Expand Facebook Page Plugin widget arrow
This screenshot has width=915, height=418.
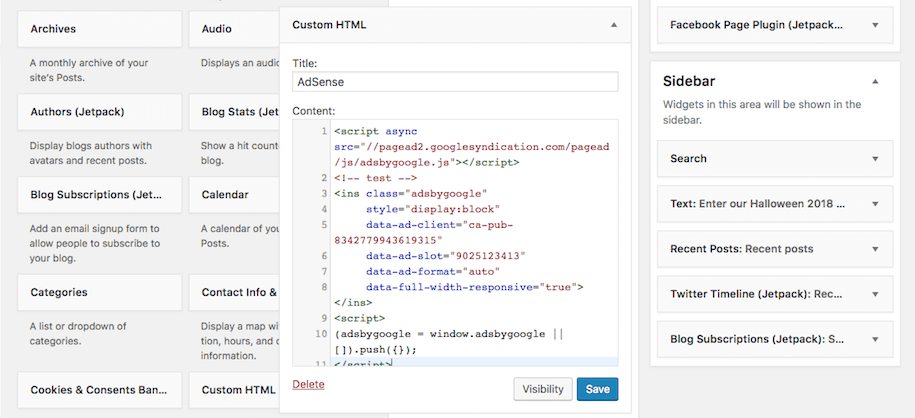(x=875, y=25)
